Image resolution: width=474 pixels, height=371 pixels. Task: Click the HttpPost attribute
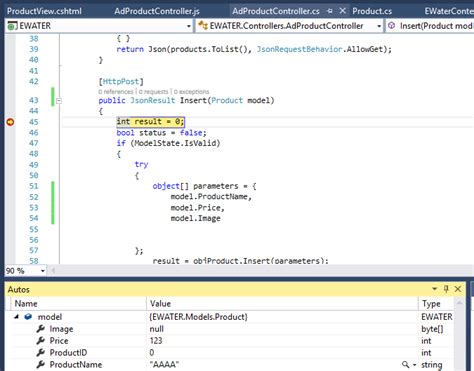pyautogui.click(x=121, y=82)
